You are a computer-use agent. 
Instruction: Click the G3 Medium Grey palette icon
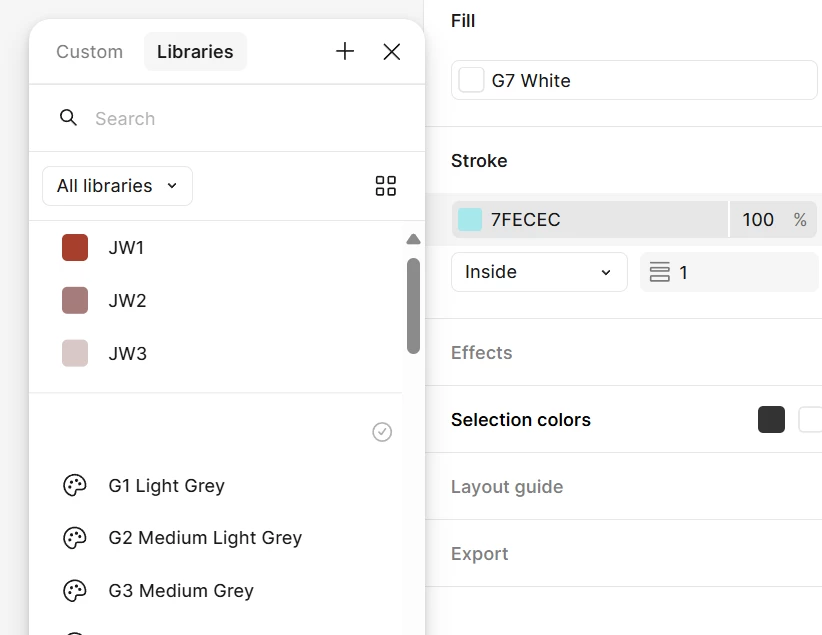(75, 591)
